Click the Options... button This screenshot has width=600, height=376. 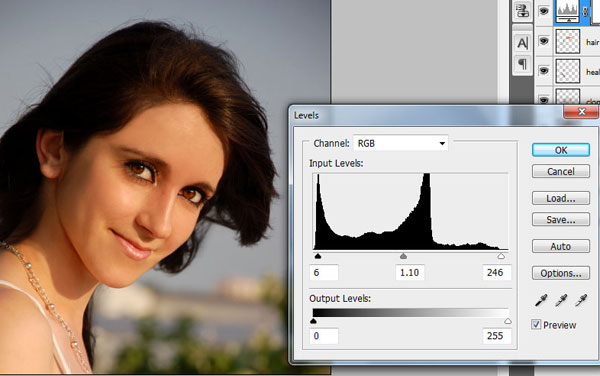click(x=561, y=273)
